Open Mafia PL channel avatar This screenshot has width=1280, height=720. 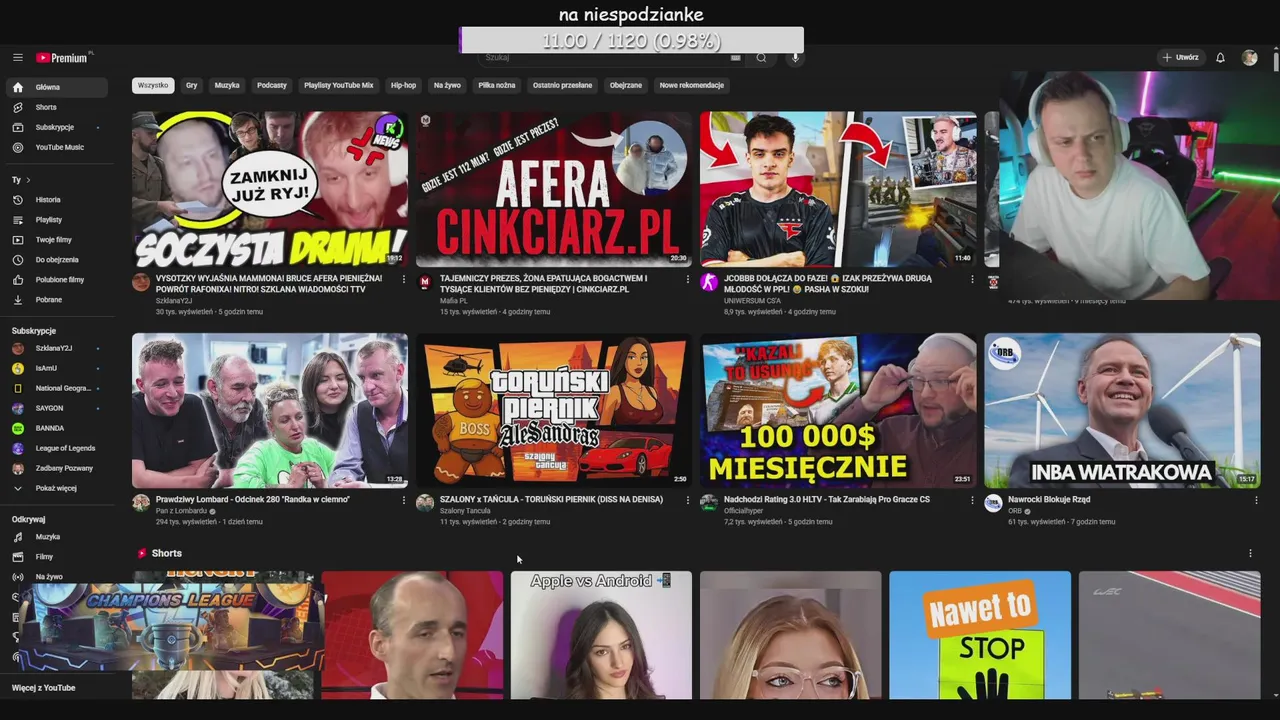425,283
